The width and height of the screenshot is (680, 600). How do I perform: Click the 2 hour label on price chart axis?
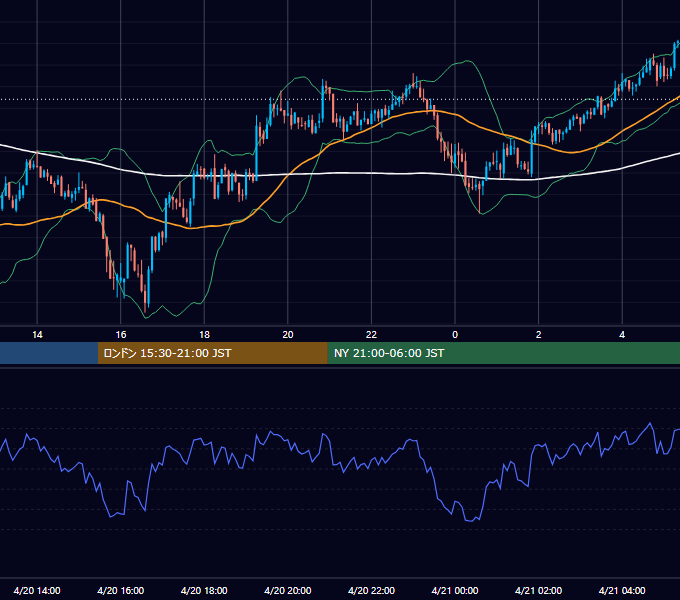point(539,335)
